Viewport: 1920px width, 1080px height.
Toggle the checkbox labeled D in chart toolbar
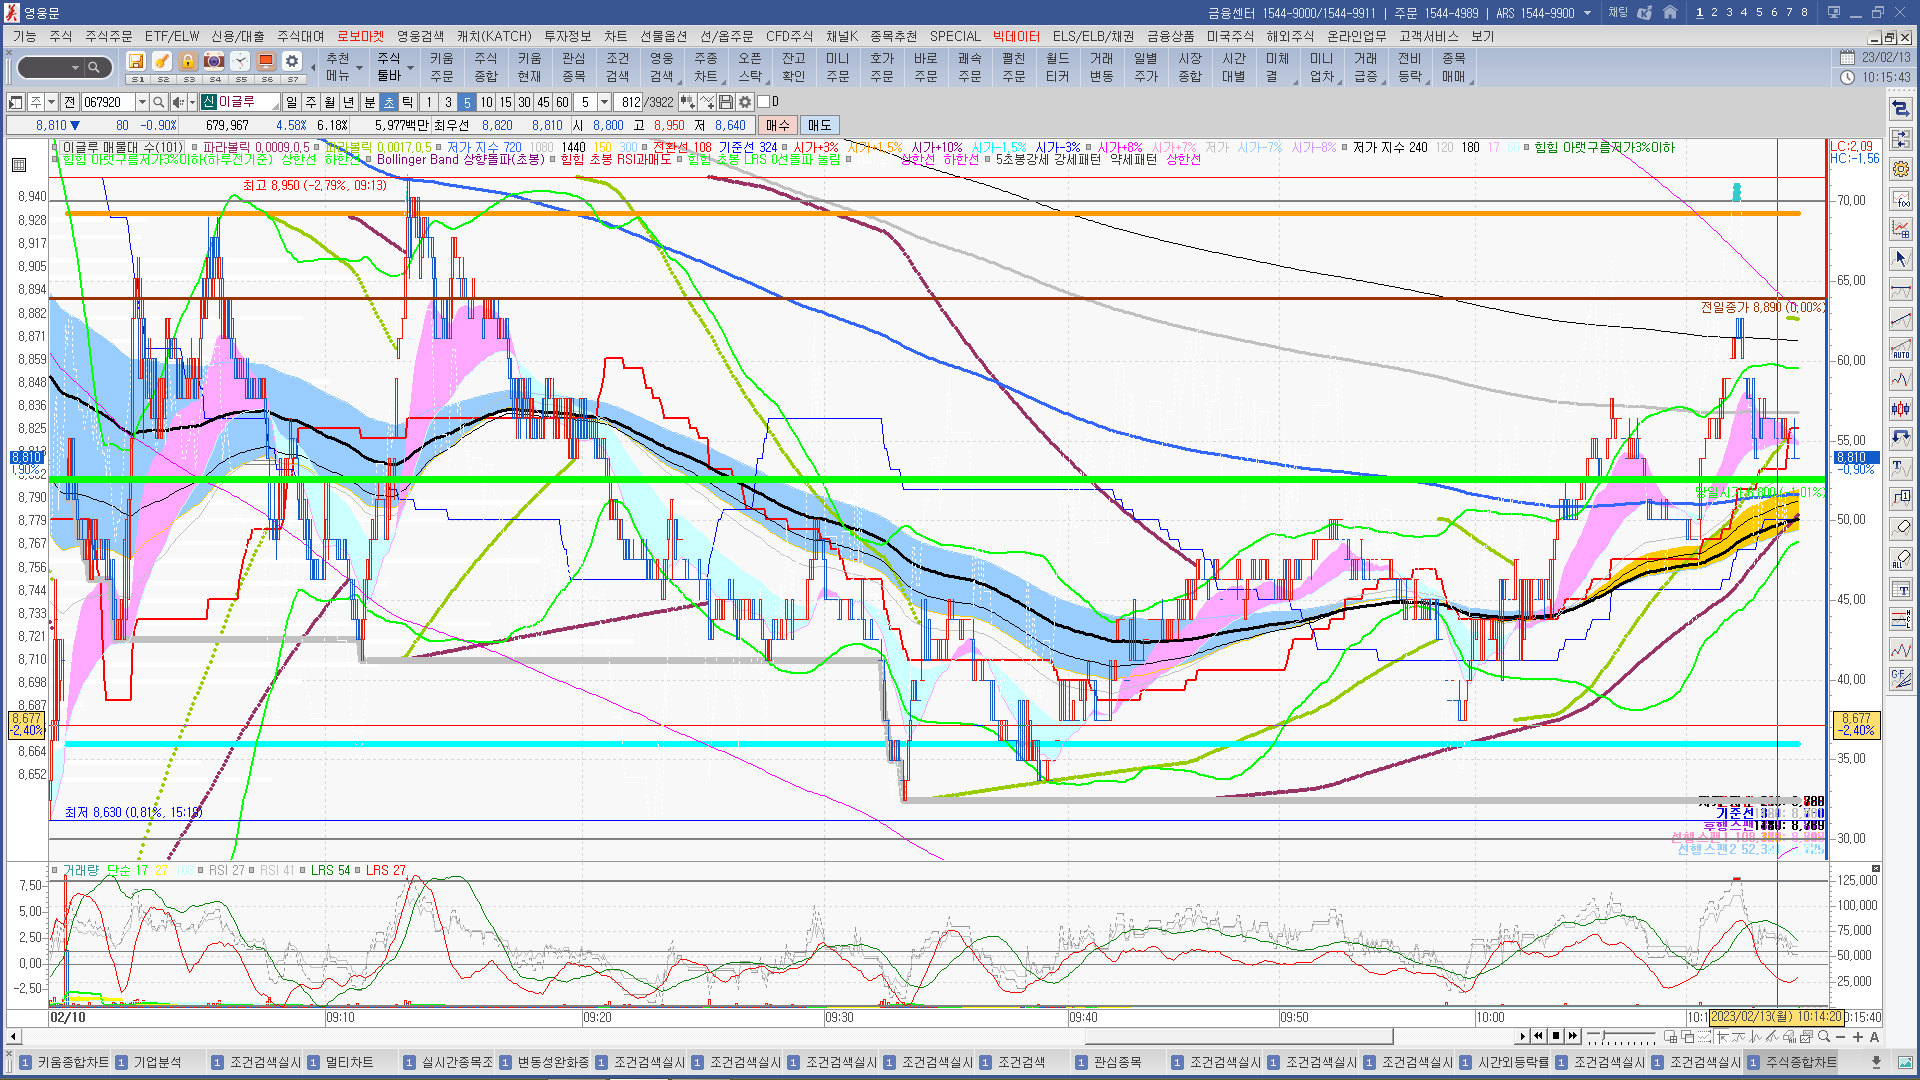coord(764,102)
